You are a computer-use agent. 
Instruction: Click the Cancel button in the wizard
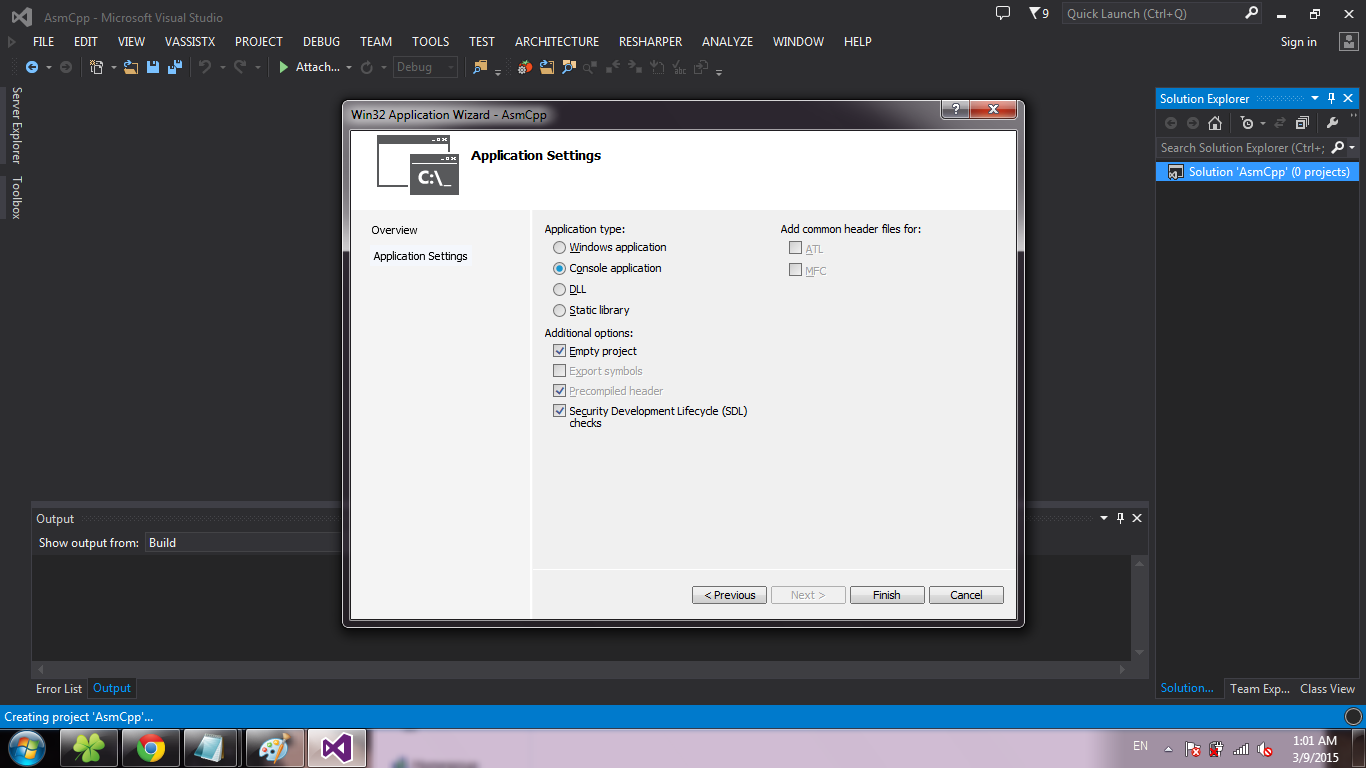(966, 595)
